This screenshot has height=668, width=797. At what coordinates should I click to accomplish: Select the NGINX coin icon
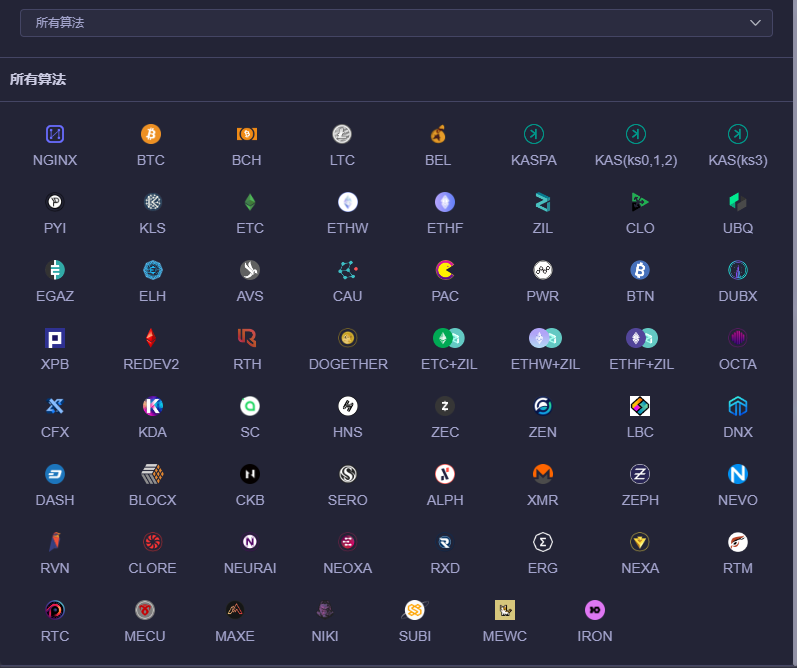pos(55,134)
